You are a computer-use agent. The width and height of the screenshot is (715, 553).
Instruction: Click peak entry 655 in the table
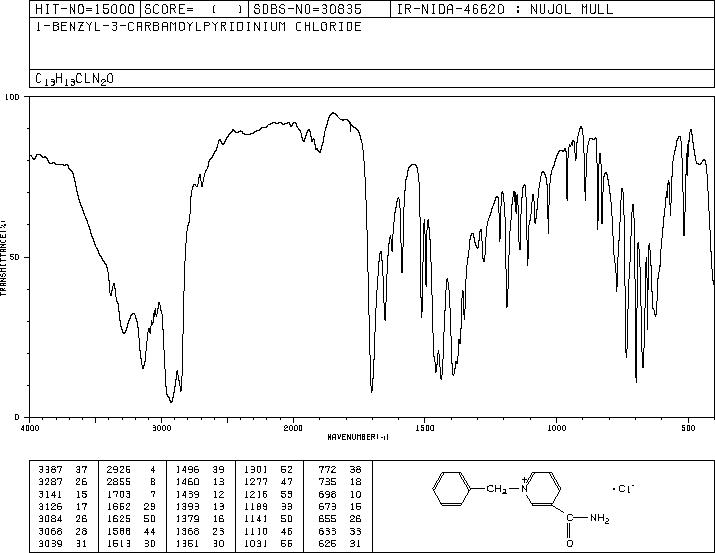327,519
